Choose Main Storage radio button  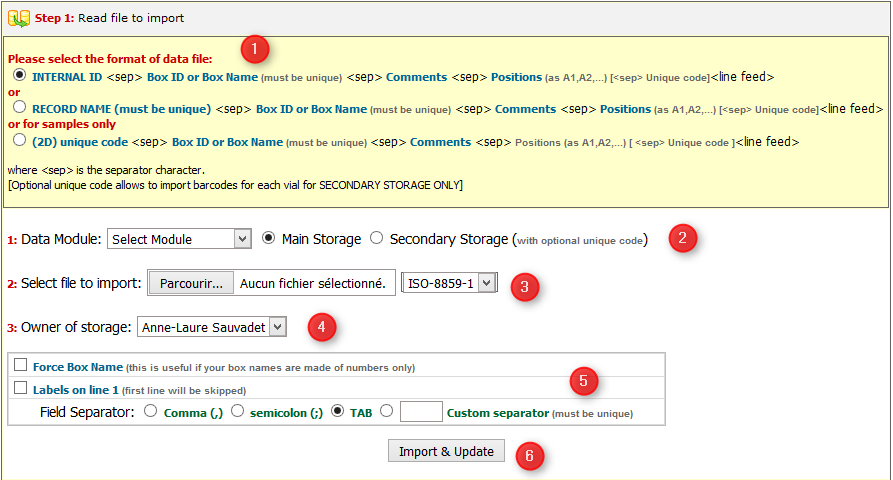pyautogui.click(x=268, y=238)
